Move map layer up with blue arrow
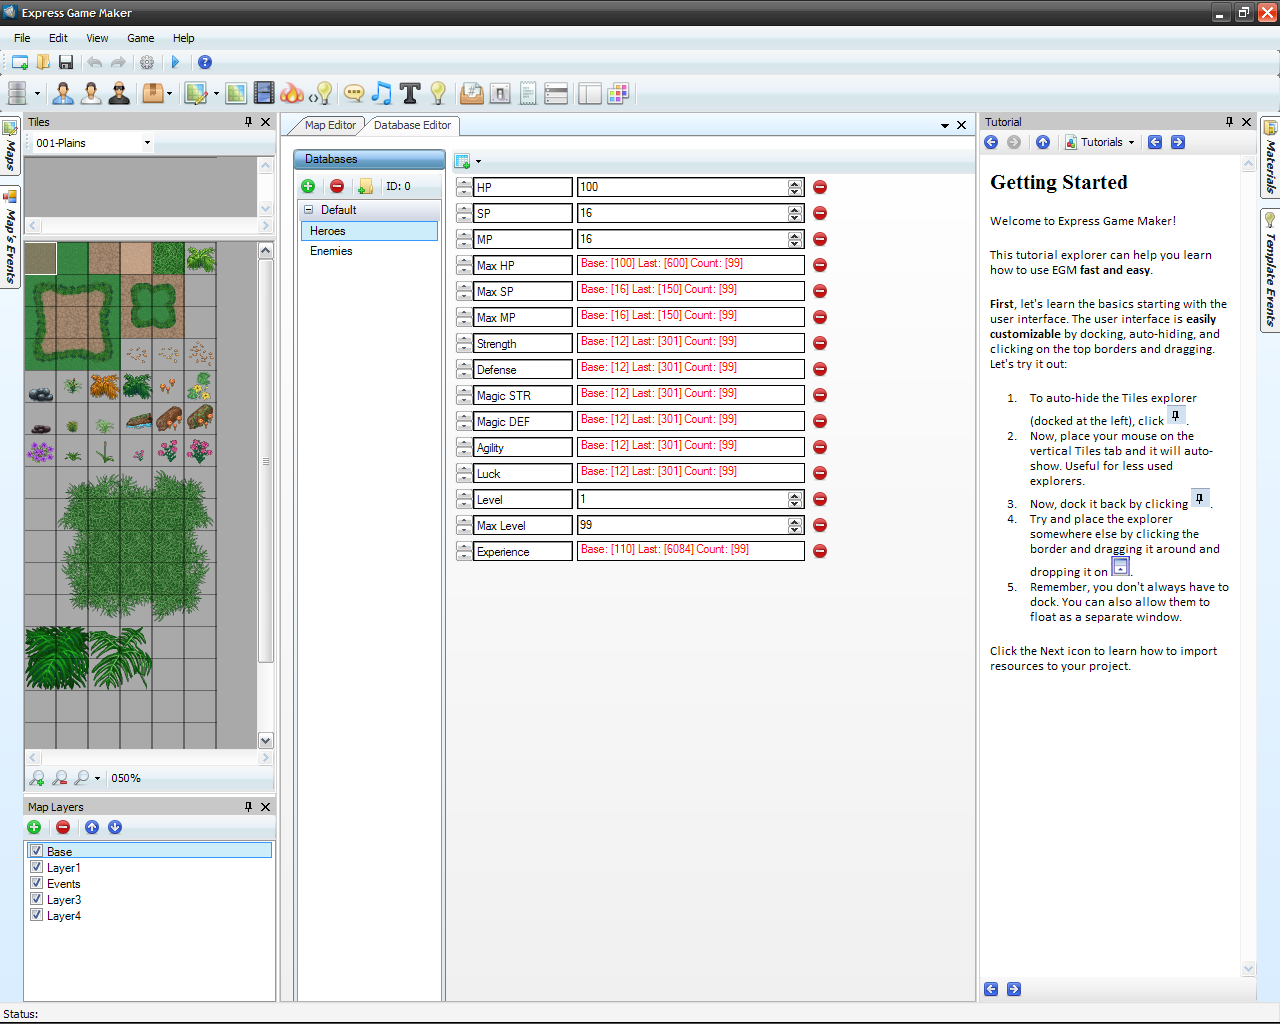The width and height of the screenshot is (1280, 1024). pyautogui.click(x=92, y=827)
